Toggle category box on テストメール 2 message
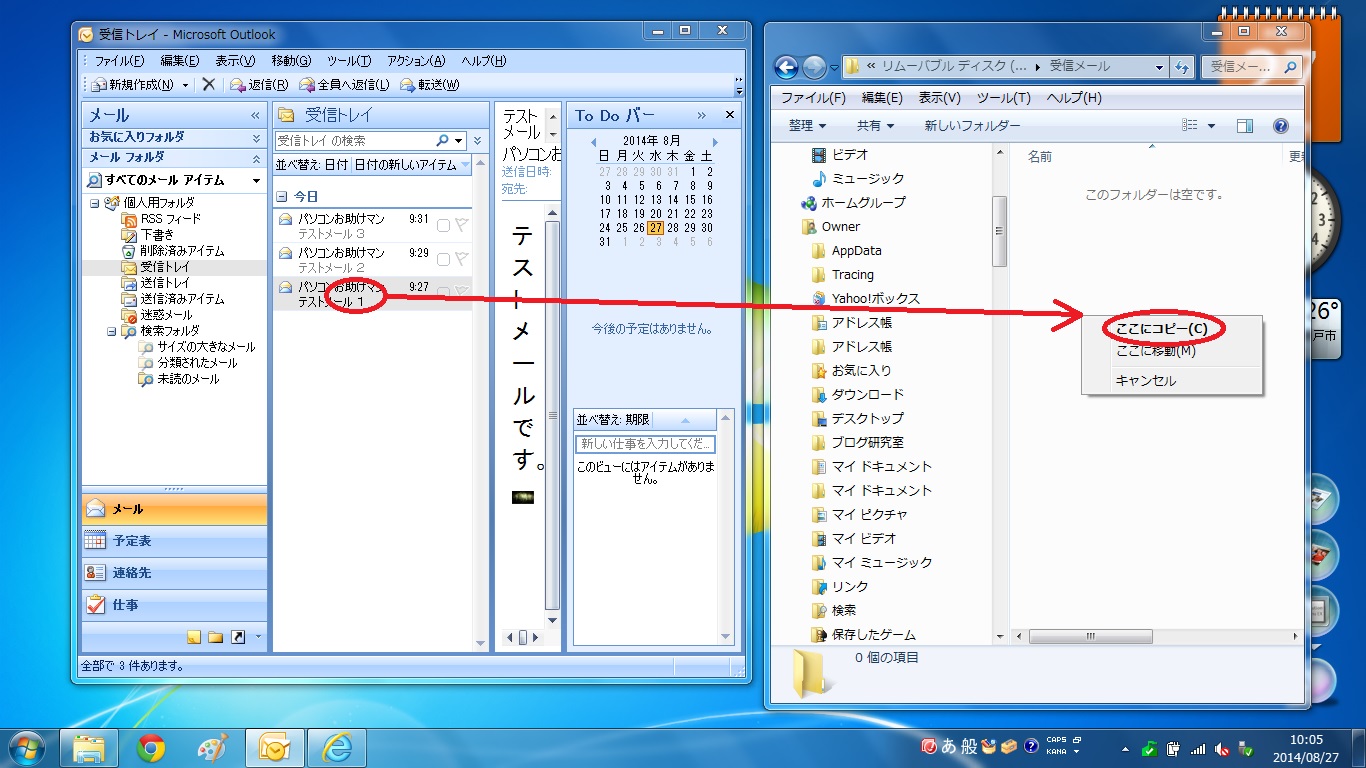This screenshot has height=768, width=1366. [443, 259]
